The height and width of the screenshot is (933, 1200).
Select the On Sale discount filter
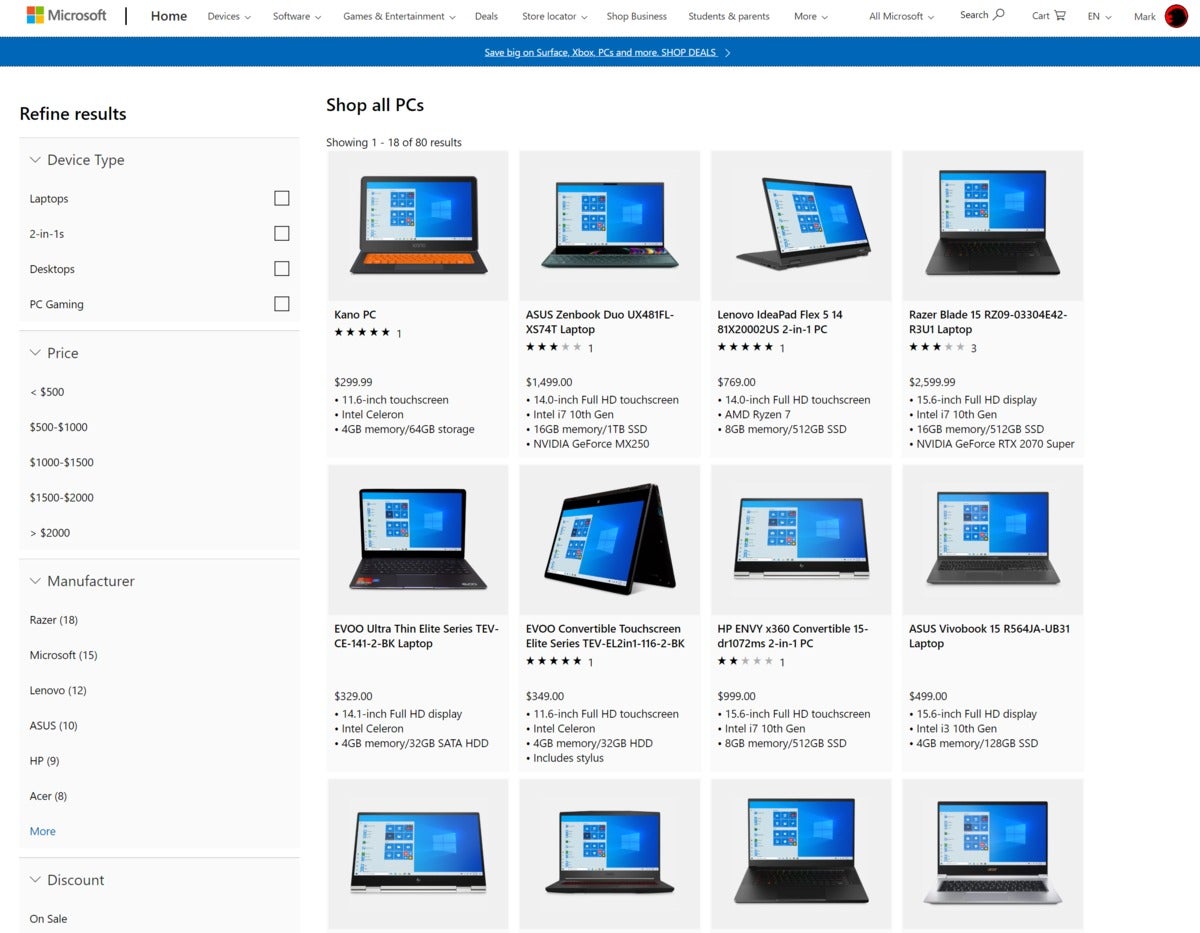48,919
